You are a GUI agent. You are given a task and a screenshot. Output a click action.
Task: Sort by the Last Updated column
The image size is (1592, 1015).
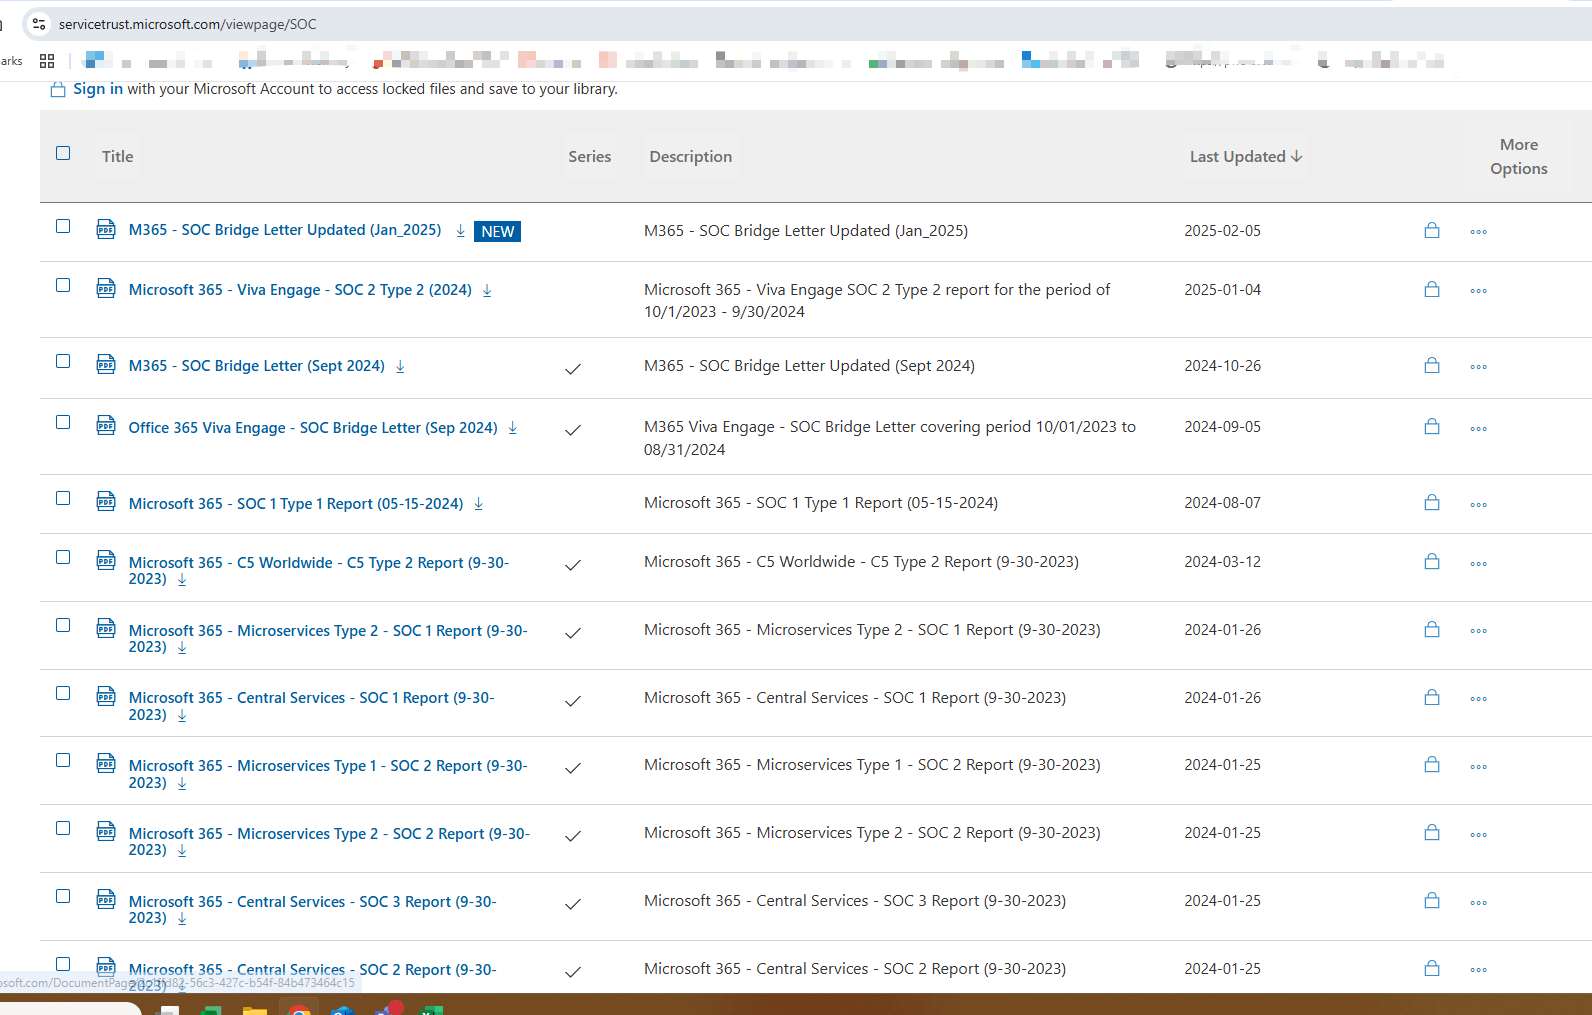point(1246,156)
